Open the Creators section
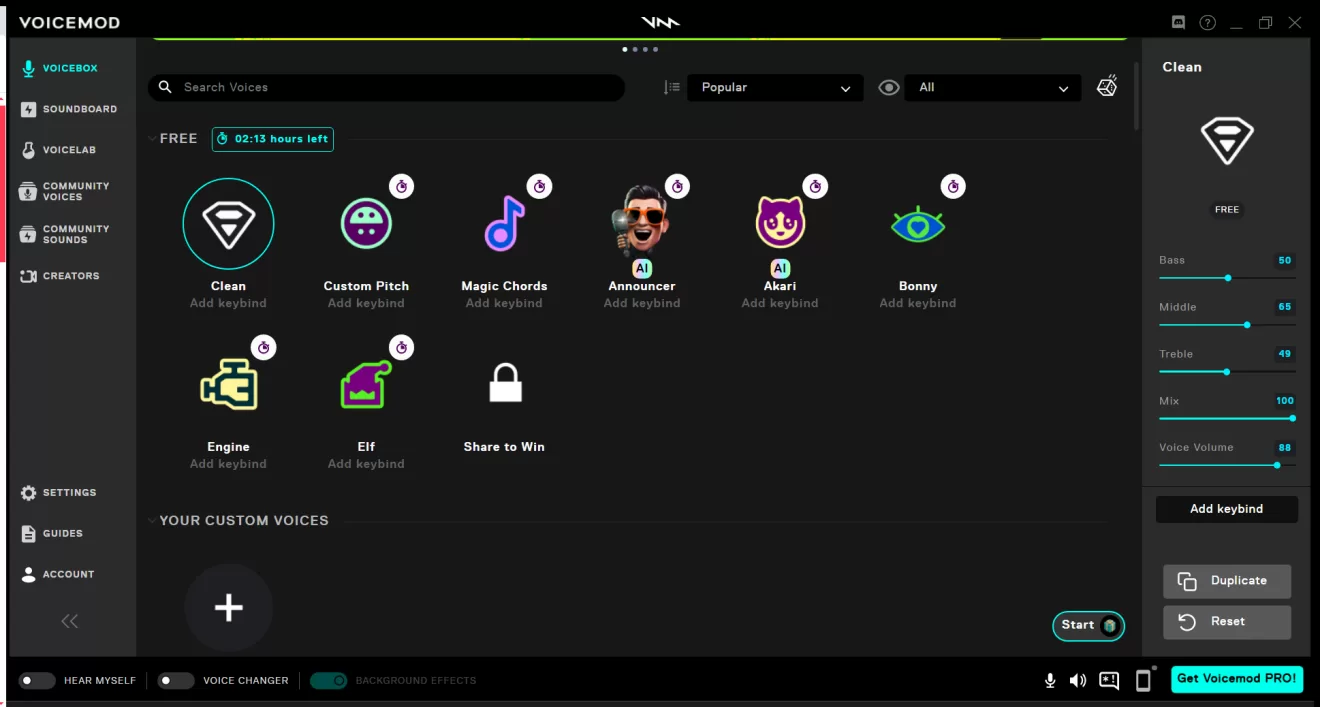 click(x=60, y=276)
